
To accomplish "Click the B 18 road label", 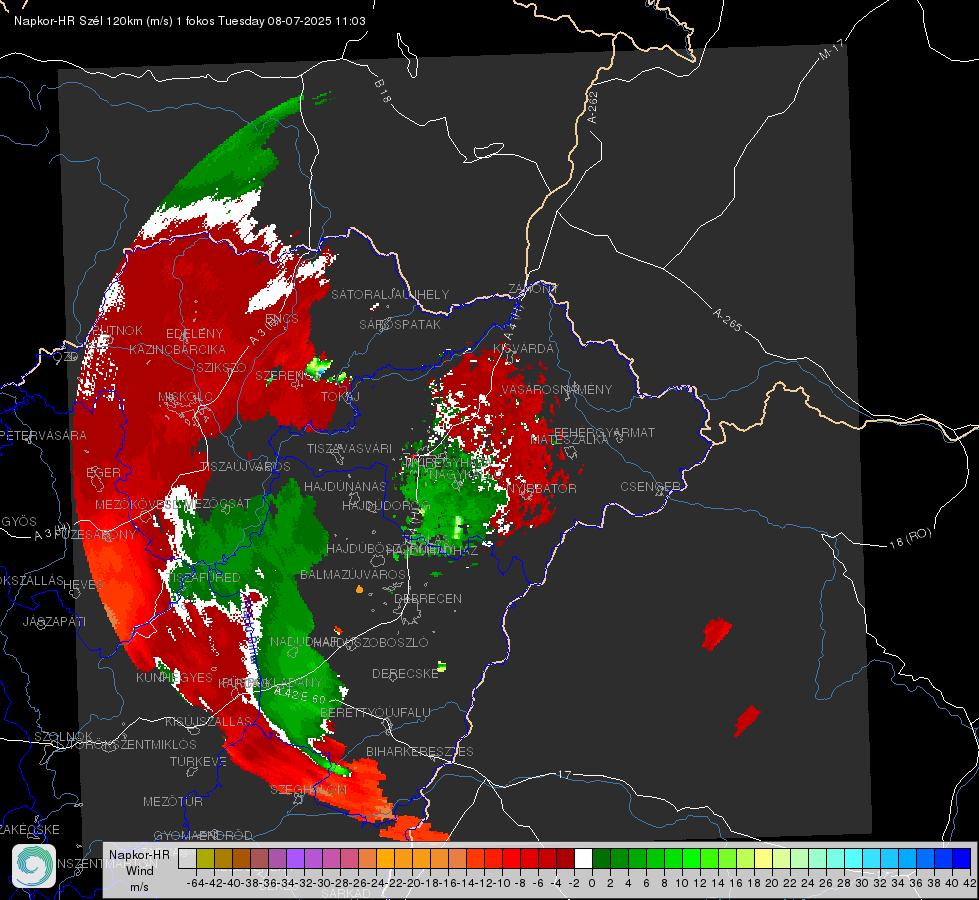I will pos(382,91).
